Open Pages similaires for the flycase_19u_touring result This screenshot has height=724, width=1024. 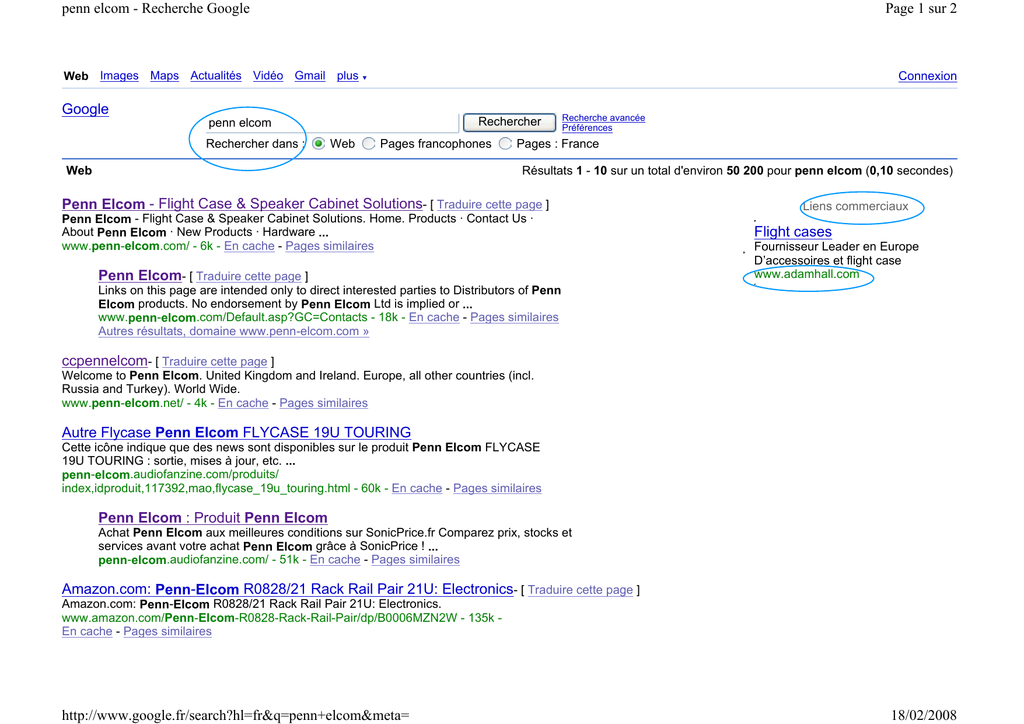click(497, 488)
